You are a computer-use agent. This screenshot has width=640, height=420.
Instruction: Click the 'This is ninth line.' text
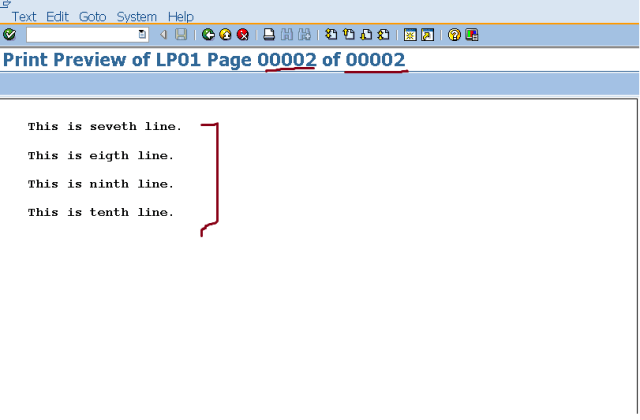[101, 184]
